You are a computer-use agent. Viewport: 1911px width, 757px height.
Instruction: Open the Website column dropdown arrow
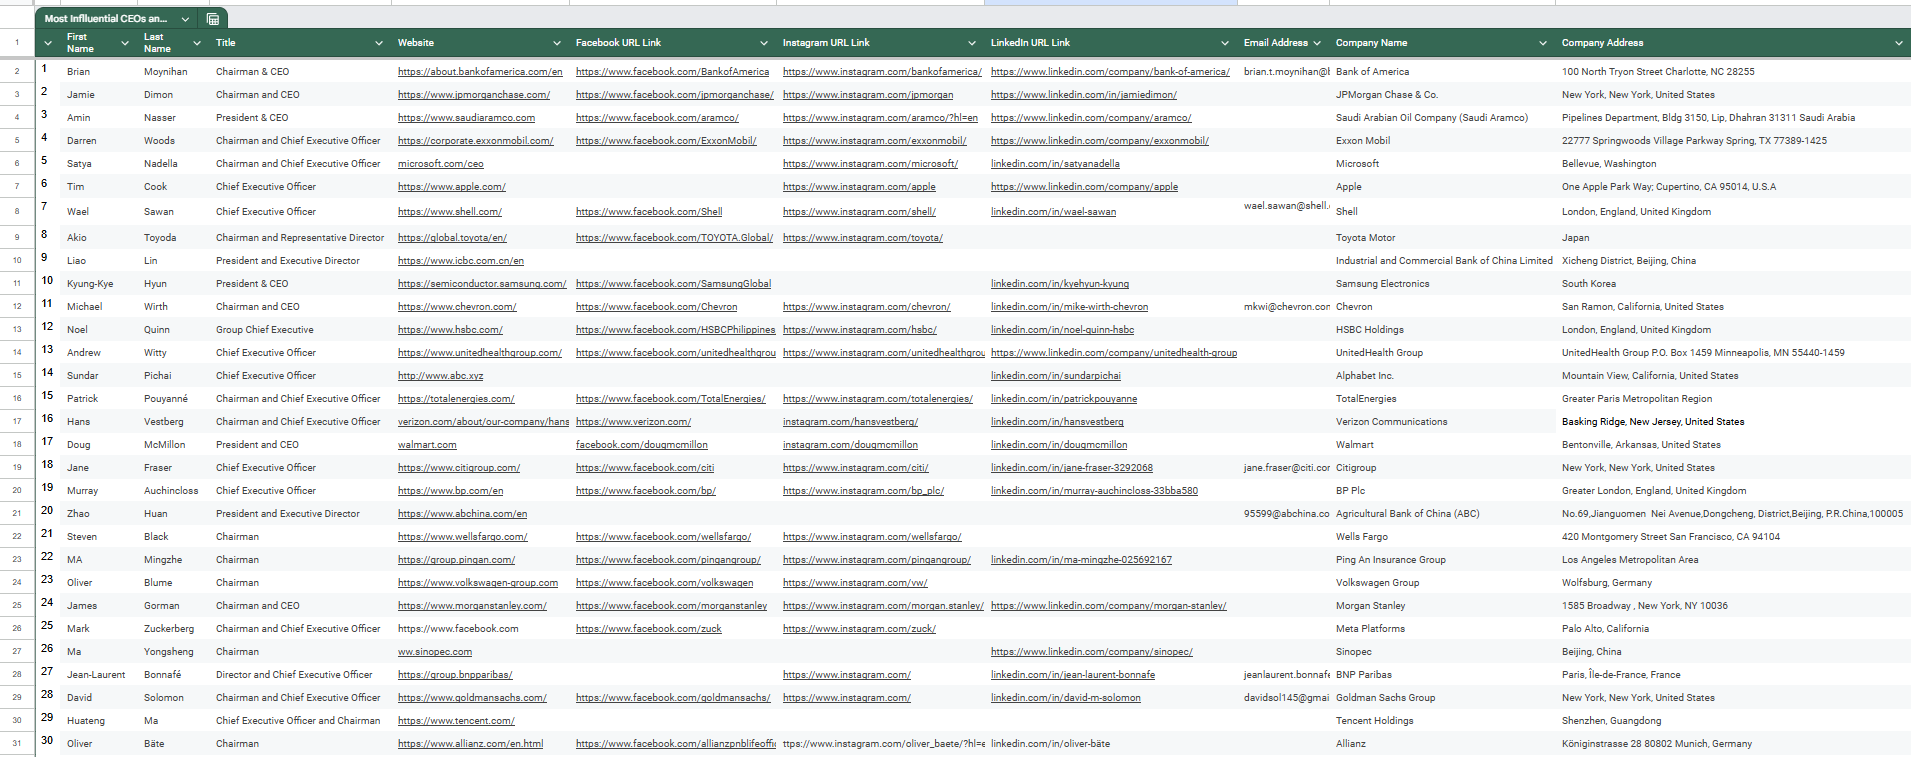point(557,43)
